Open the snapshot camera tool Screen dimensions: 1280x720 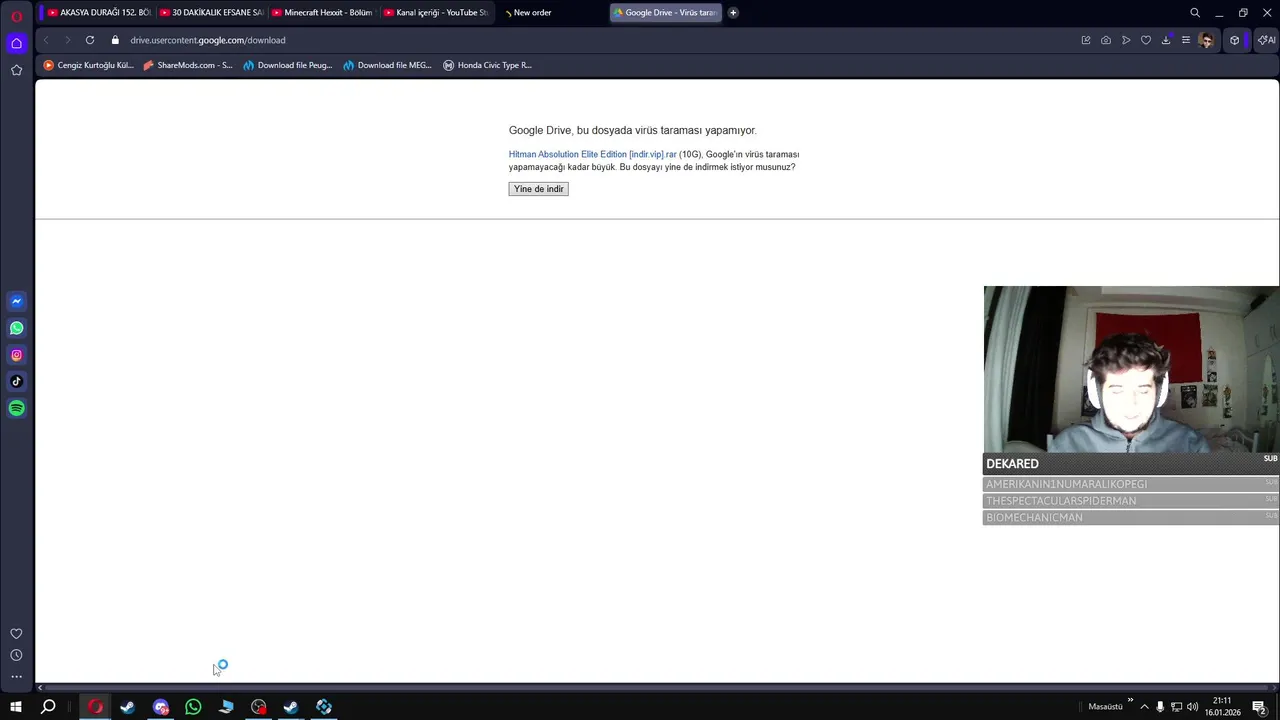tap(1106, 40)
